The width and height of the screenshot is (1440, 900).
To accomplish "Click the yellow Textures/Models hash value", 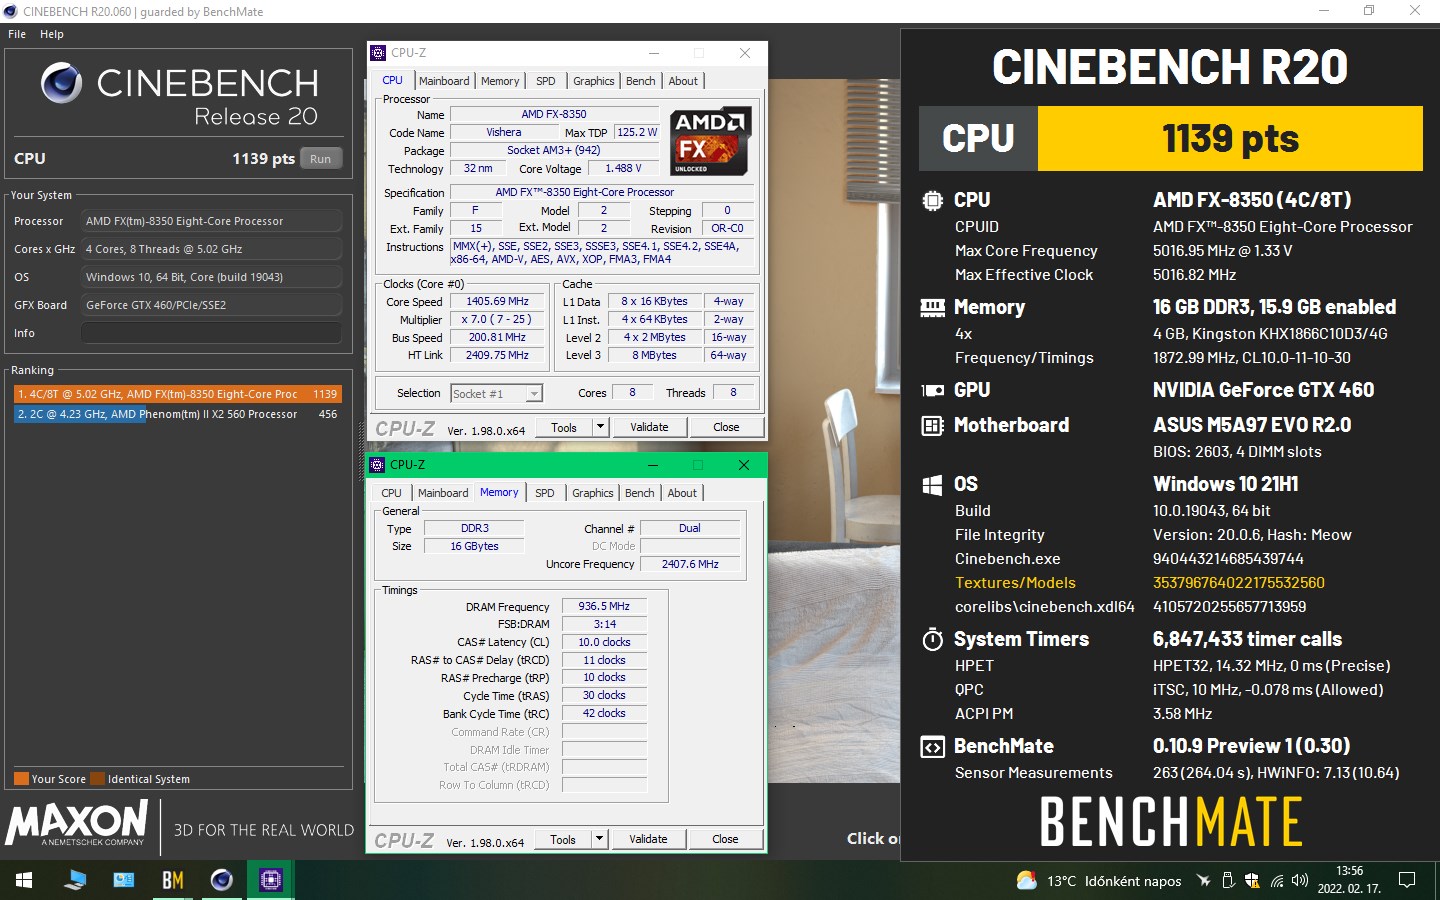I will click(x=1238, y=583).
